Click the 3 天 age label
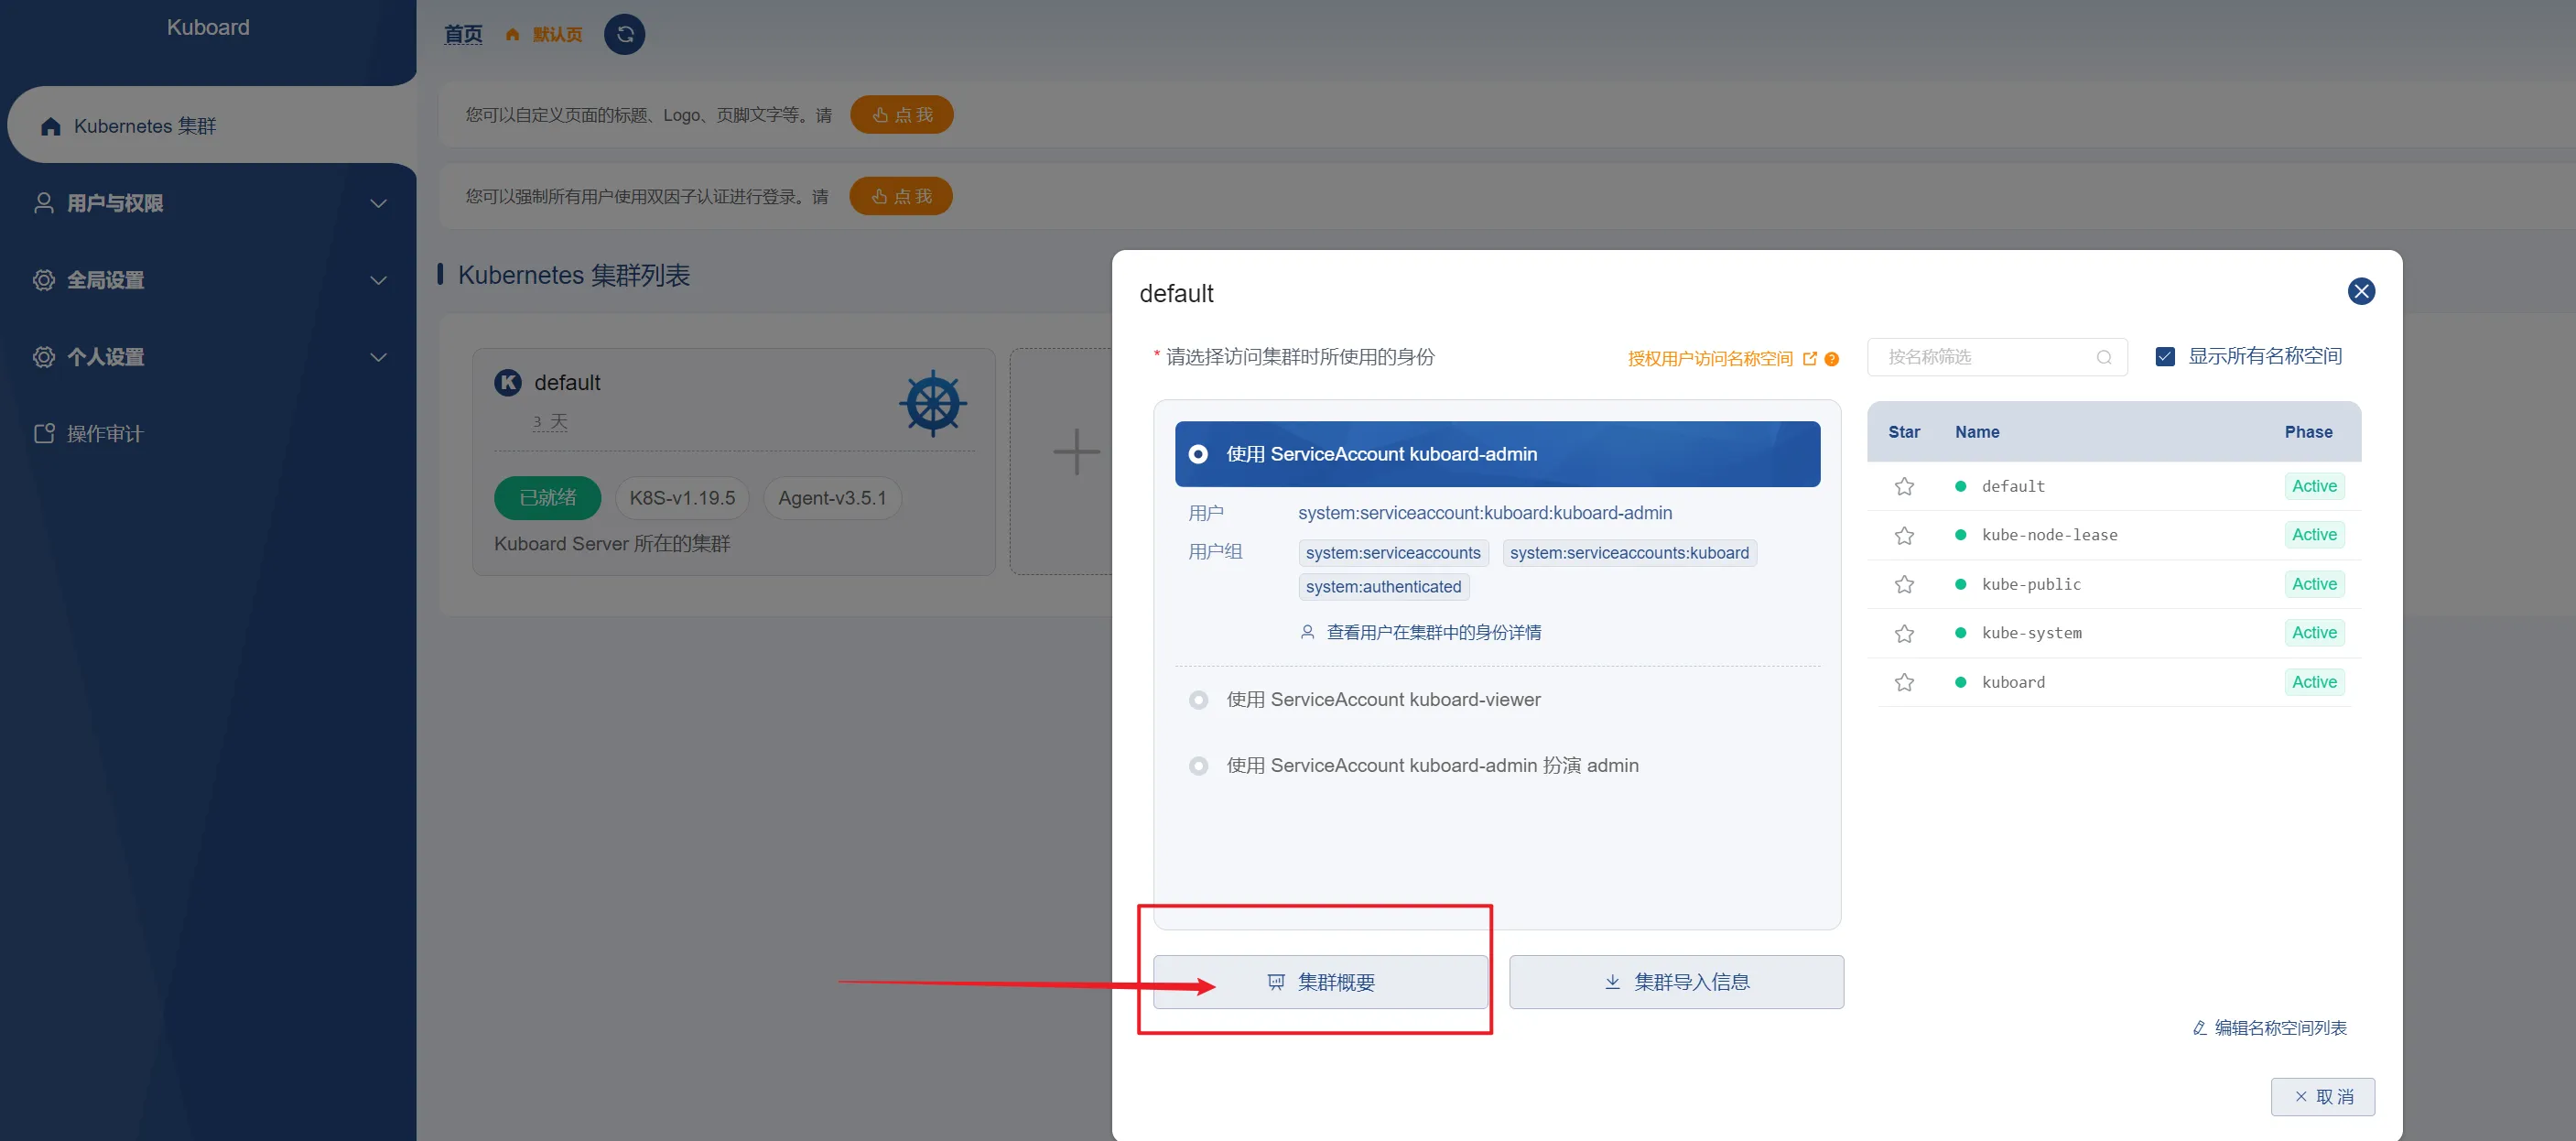The image size is (2576, 1141). (x=550, y=422)
